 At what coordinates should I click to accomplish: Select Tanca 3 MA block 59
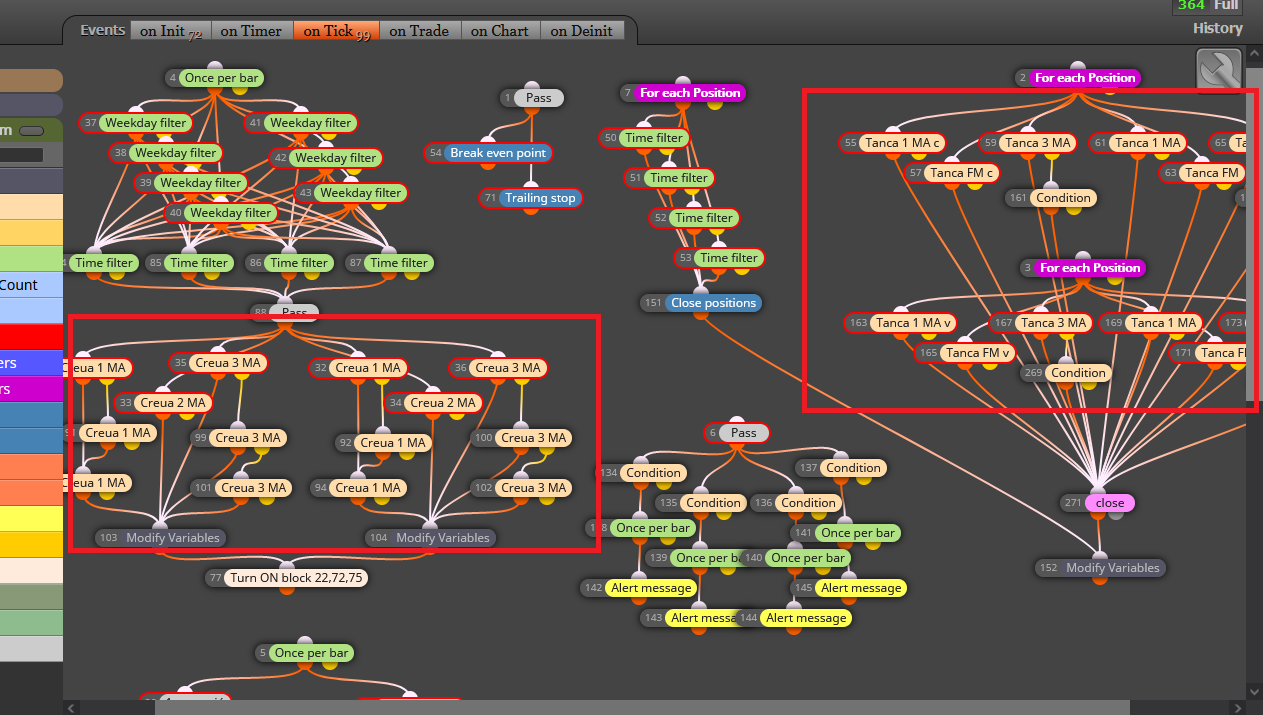[x=1028, y=143]
